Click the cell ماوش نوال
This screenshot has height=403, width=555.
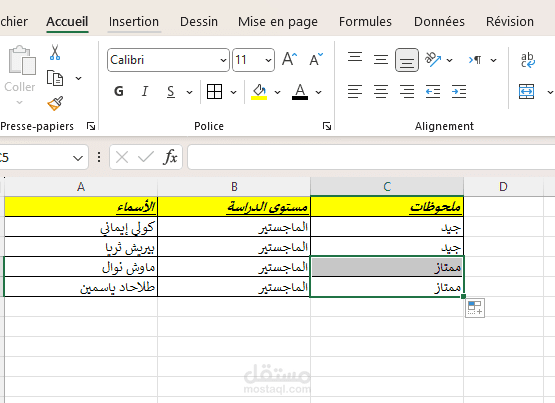pyautogui.click(x=81, y=267)
